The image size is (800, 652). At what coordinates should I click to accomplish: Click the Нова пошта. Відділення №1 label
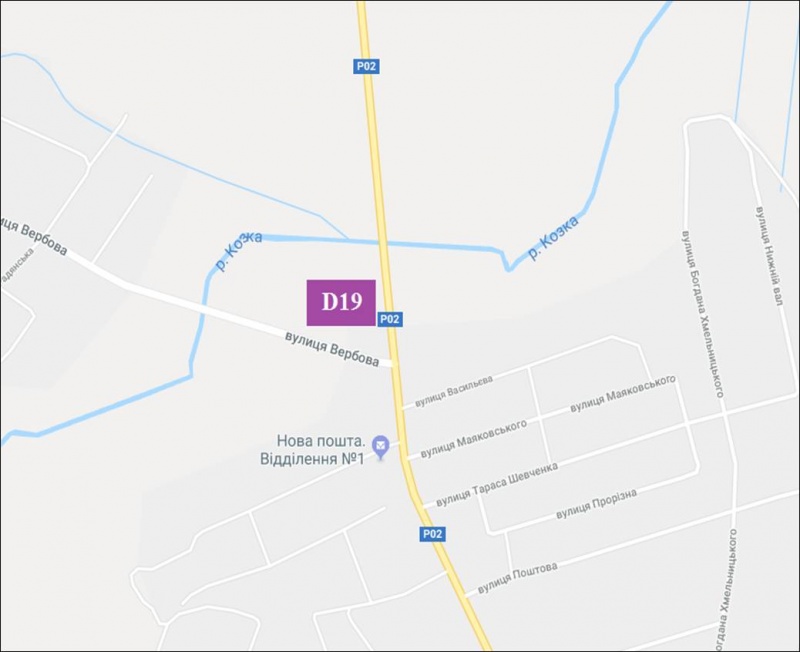[x=313, y=449]
